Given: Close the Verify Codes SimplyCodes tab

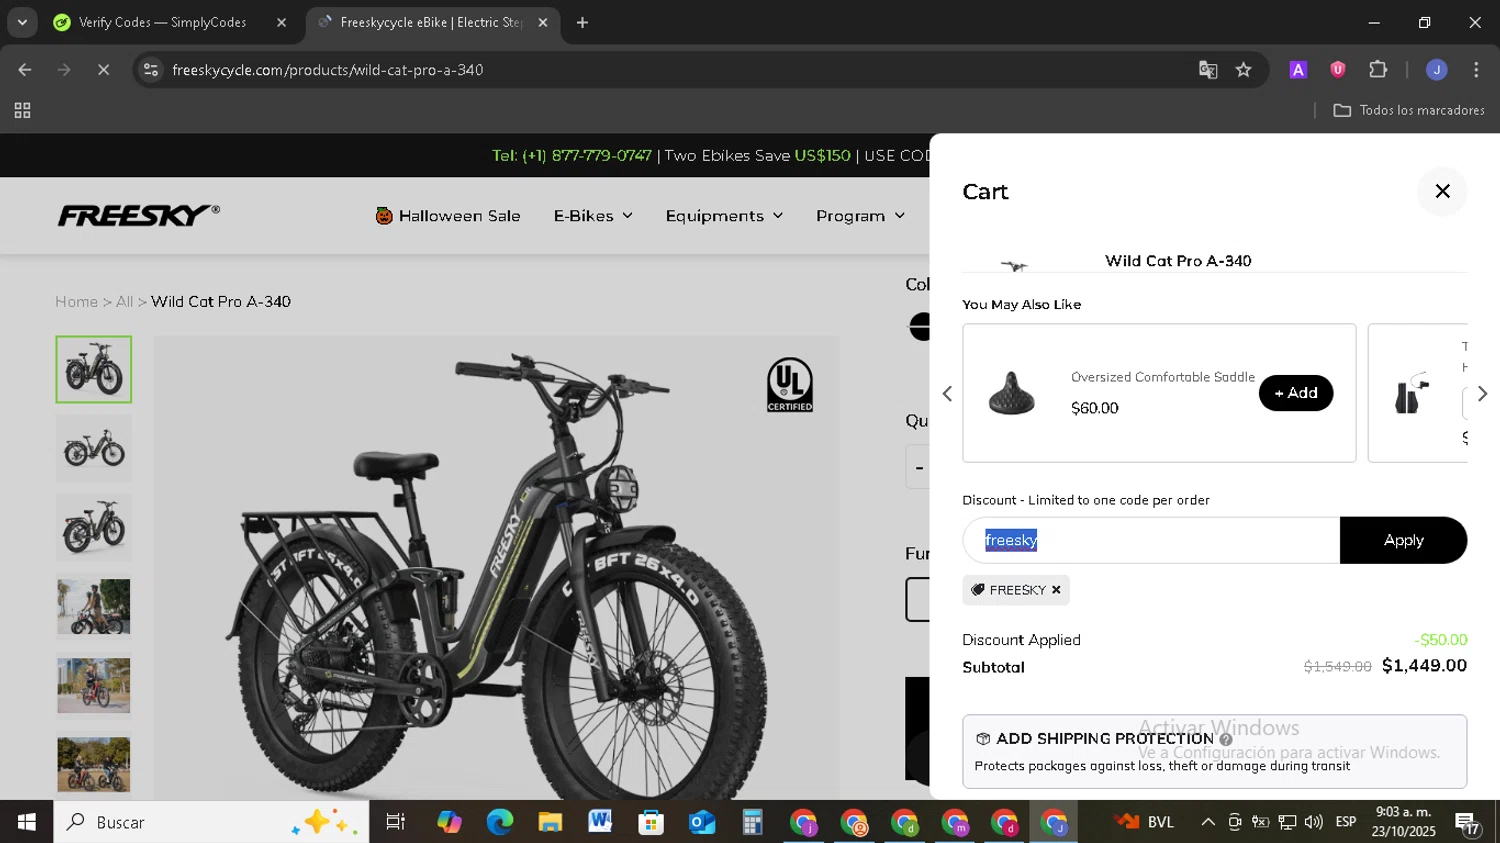Looking at the screenshot, I should pyautogui.click(x=281, y=22).
